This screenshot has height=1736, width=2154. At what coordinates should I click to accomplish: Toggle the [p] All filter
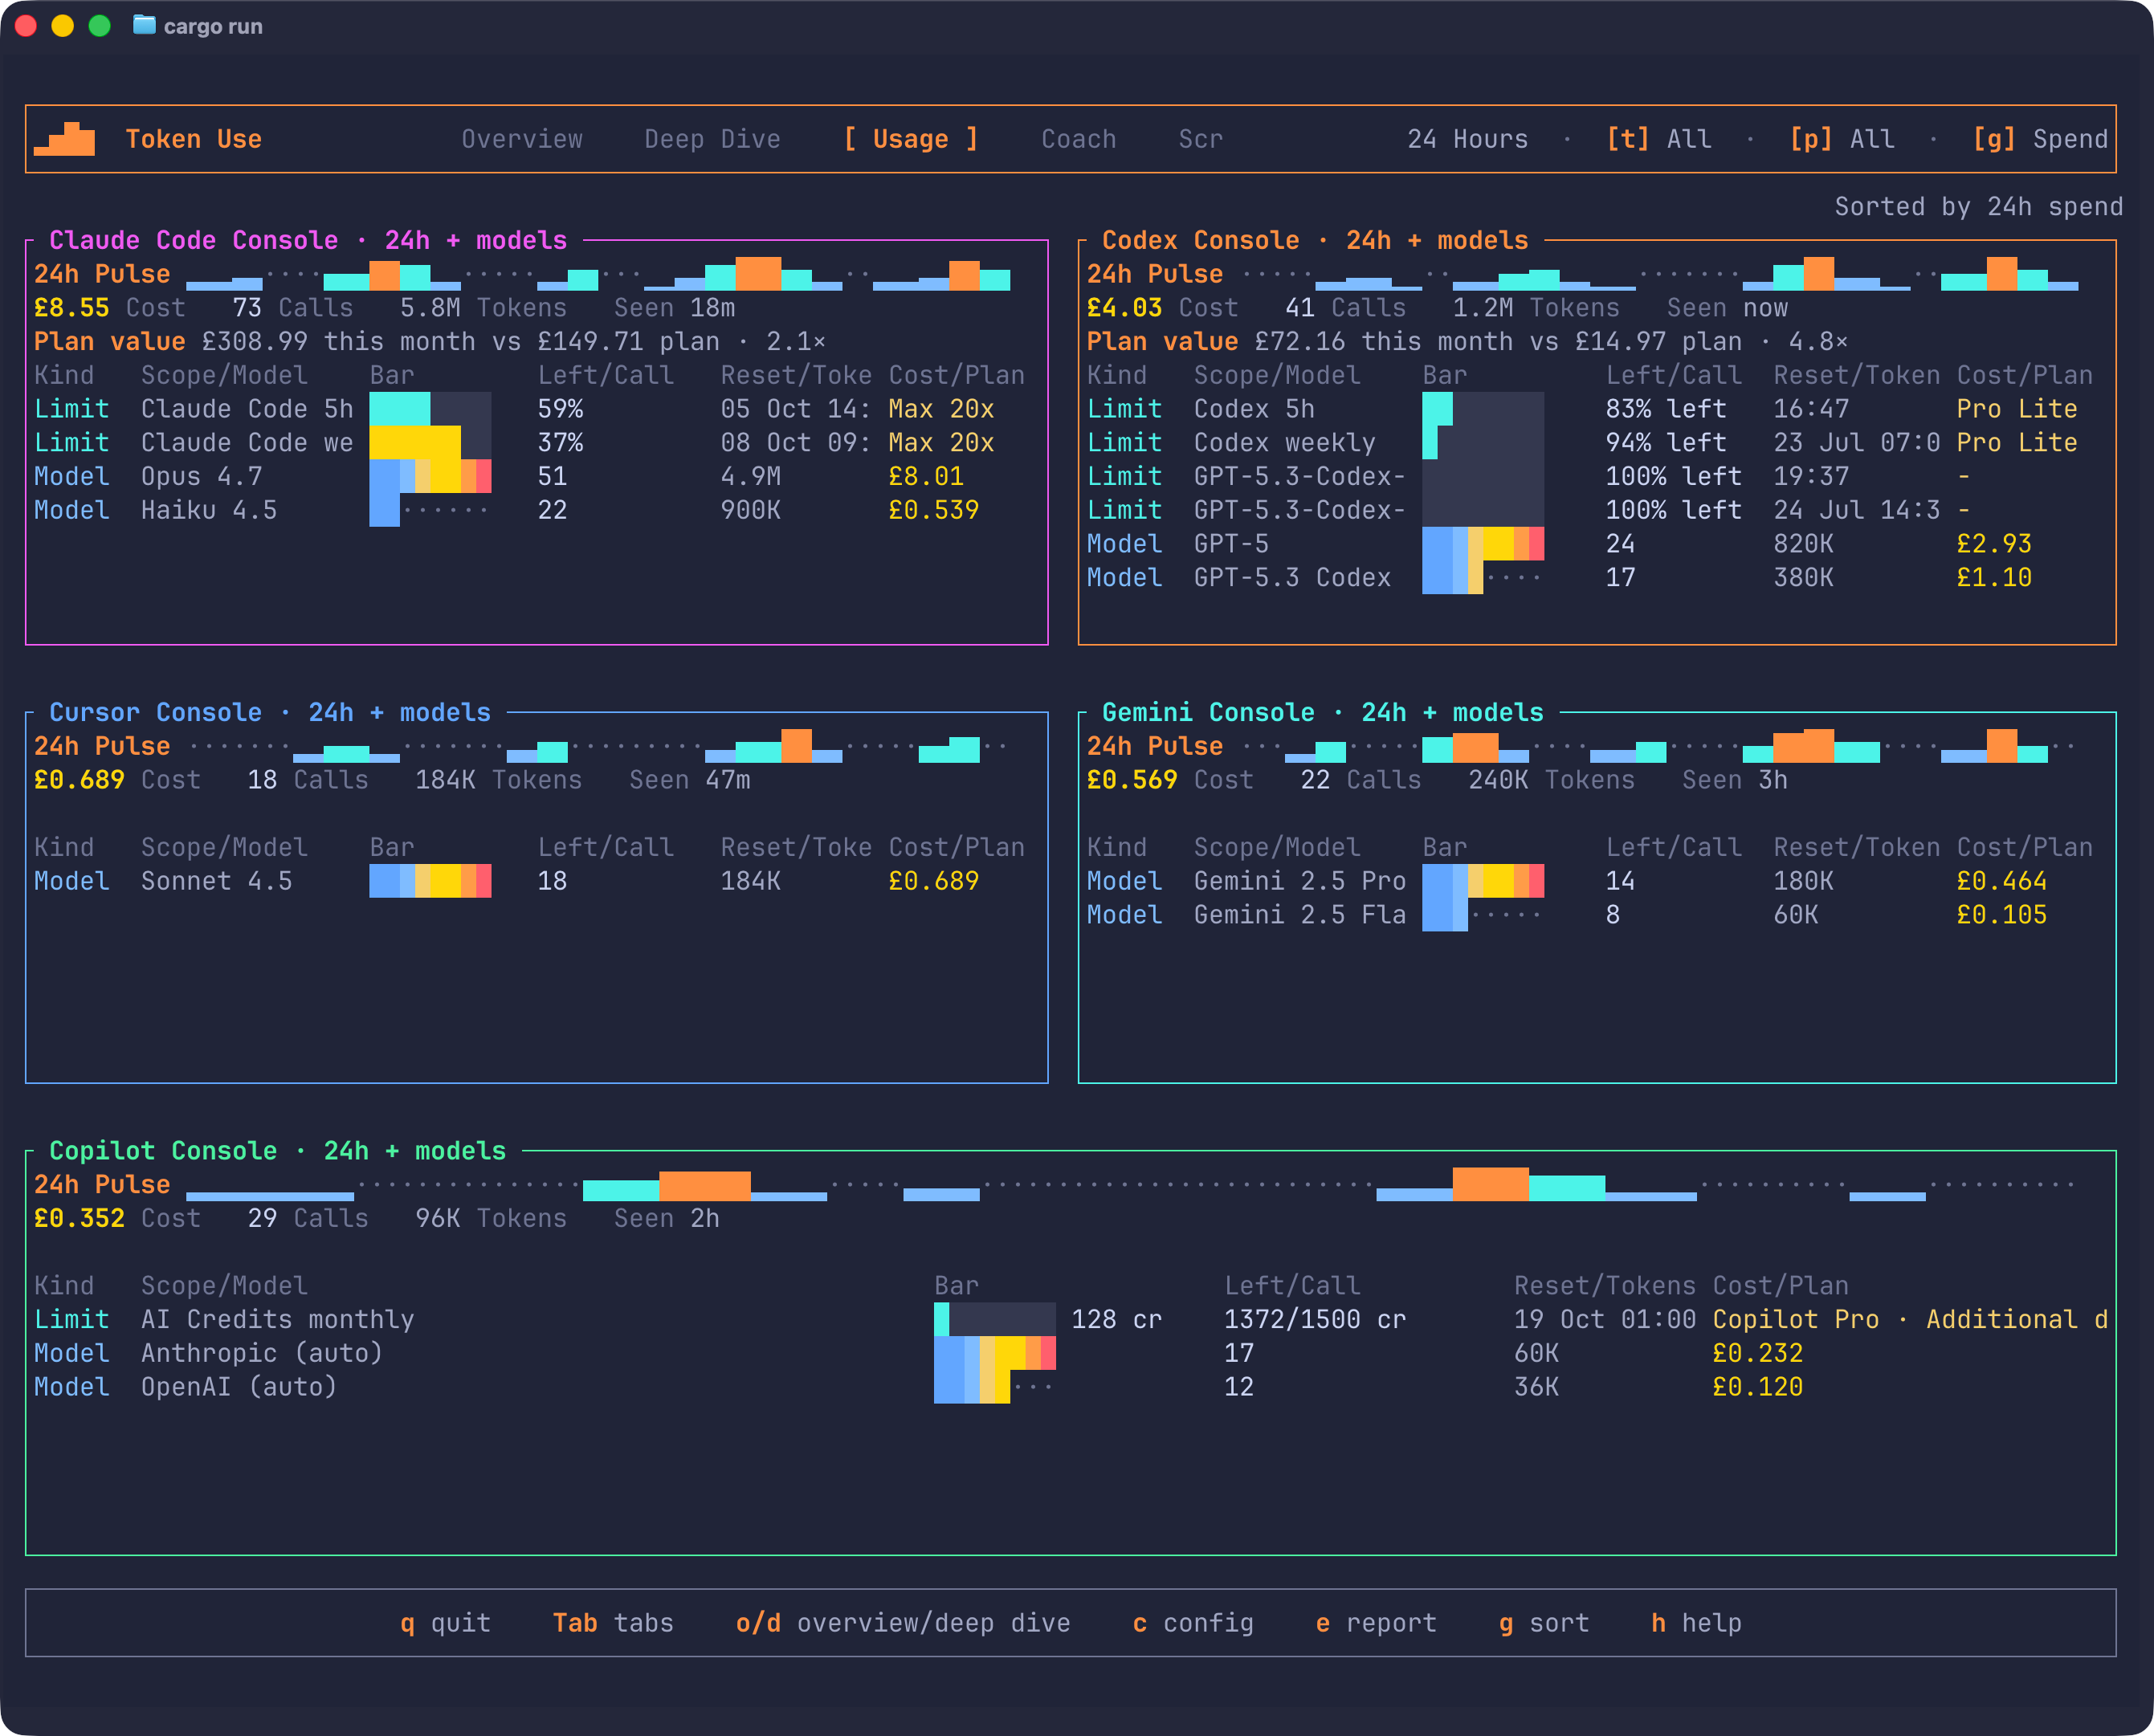(x=1841, y=139)
